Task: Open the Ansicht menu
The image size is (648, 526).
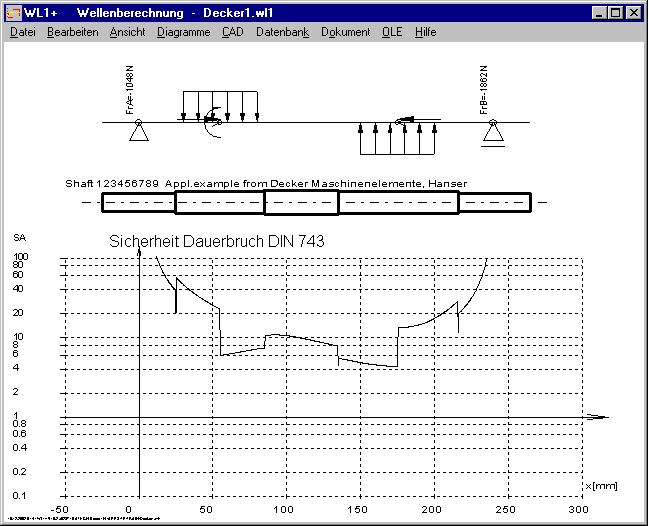Action: (x=127, y=32)
